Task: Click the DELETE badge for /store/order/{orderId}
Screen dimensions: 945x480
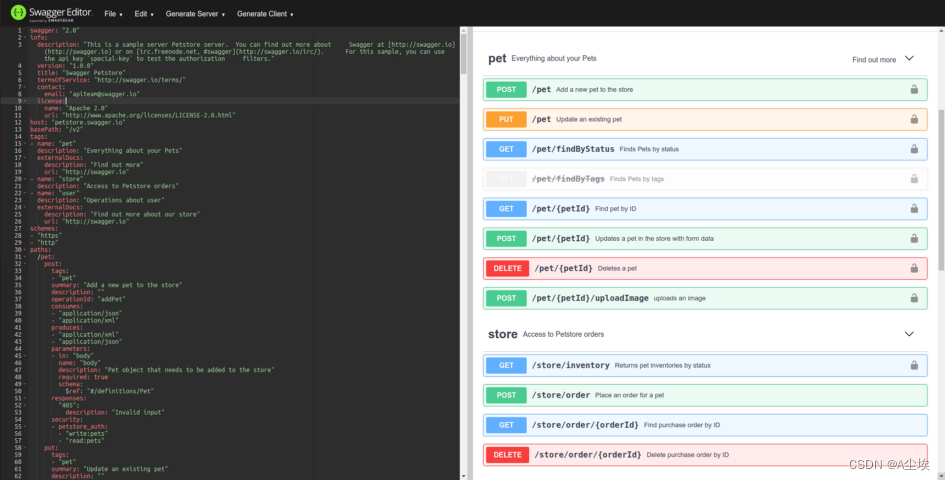Action: [507, 455]
